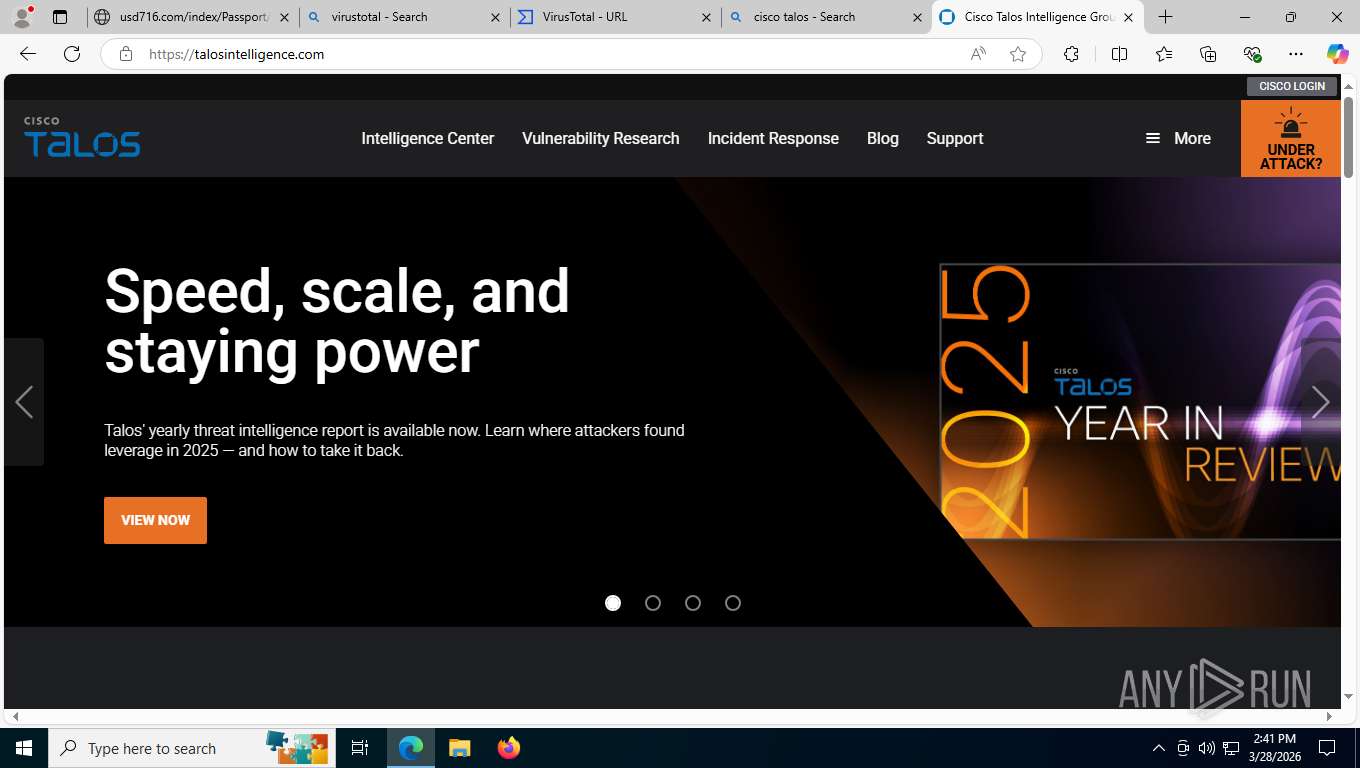This screenshot has width=1360, height=768.
Task: Open the Favorites list icon
Action: tap(1164, 54)
